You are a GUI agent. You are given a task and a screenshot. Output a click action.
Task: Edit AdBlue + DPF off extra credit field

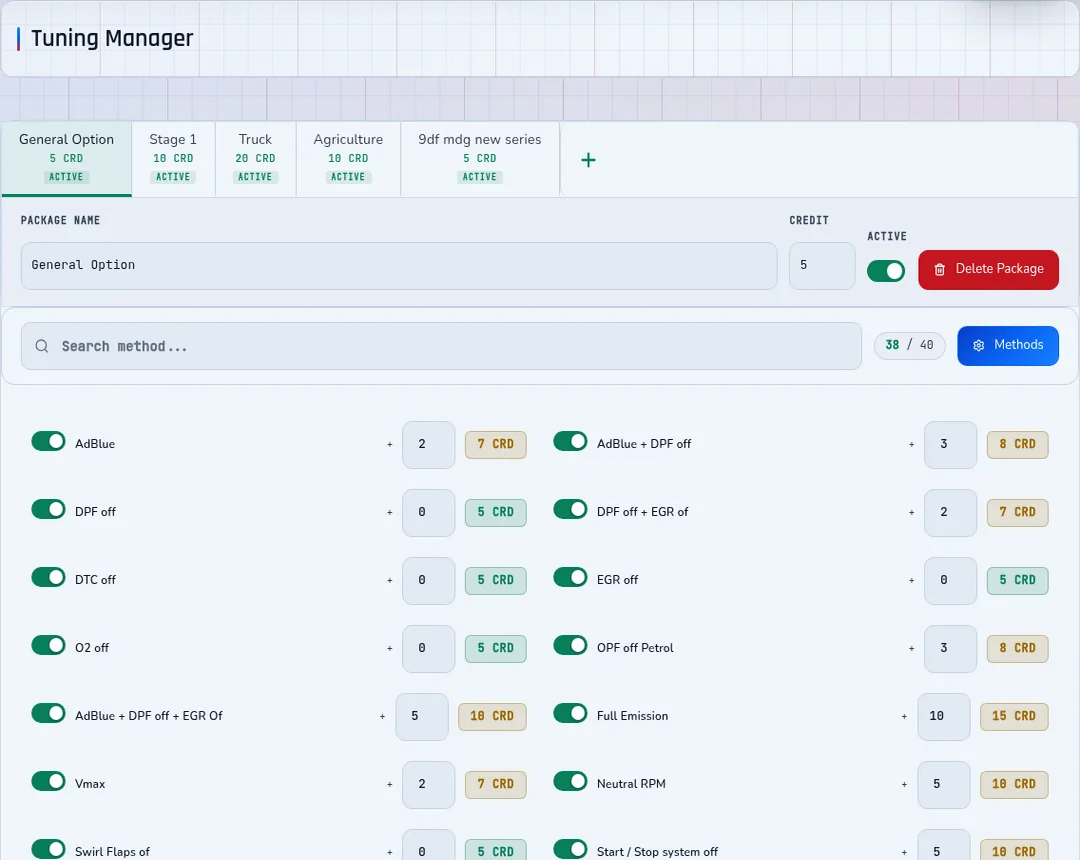(951, 444)
